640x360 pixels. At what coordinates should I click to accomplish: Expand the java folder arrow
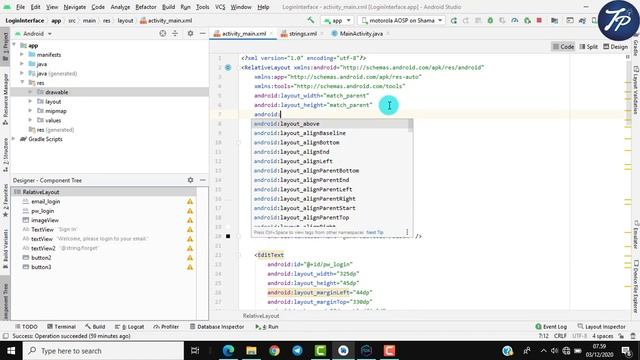click(x=22, y=64)
